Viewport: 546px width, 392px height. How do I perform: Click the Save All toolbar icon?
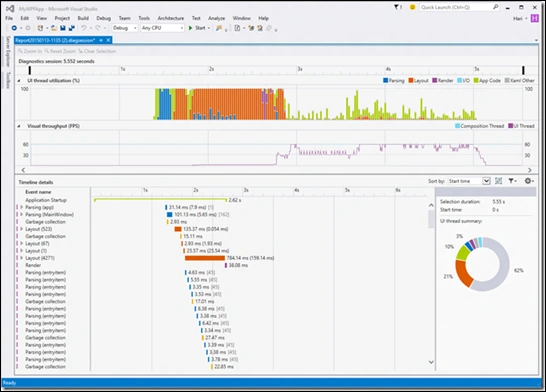[71, 28]
